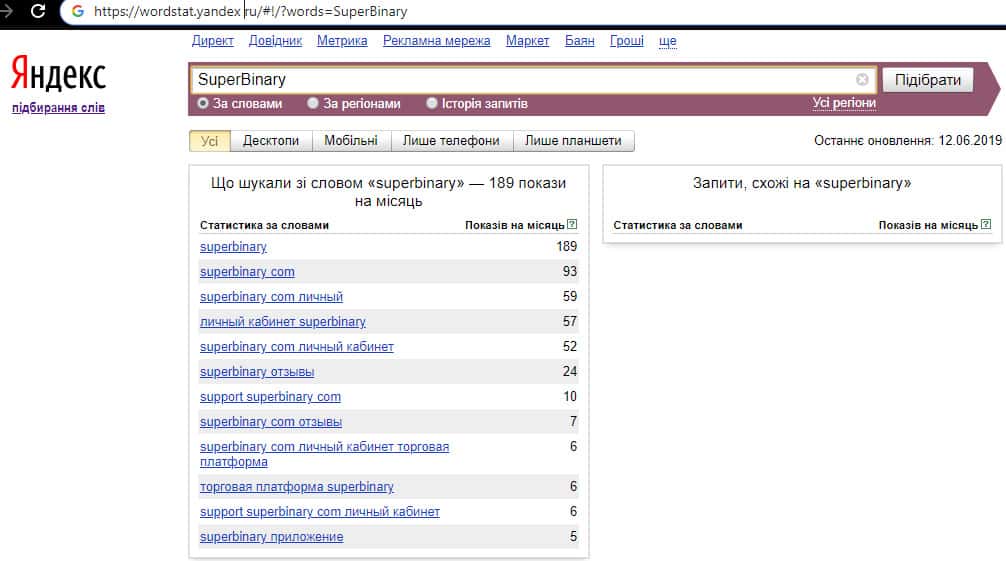Click the Google icon in address bar
The width and height of the screenshot is (1006, 561).
coord(77,12)
